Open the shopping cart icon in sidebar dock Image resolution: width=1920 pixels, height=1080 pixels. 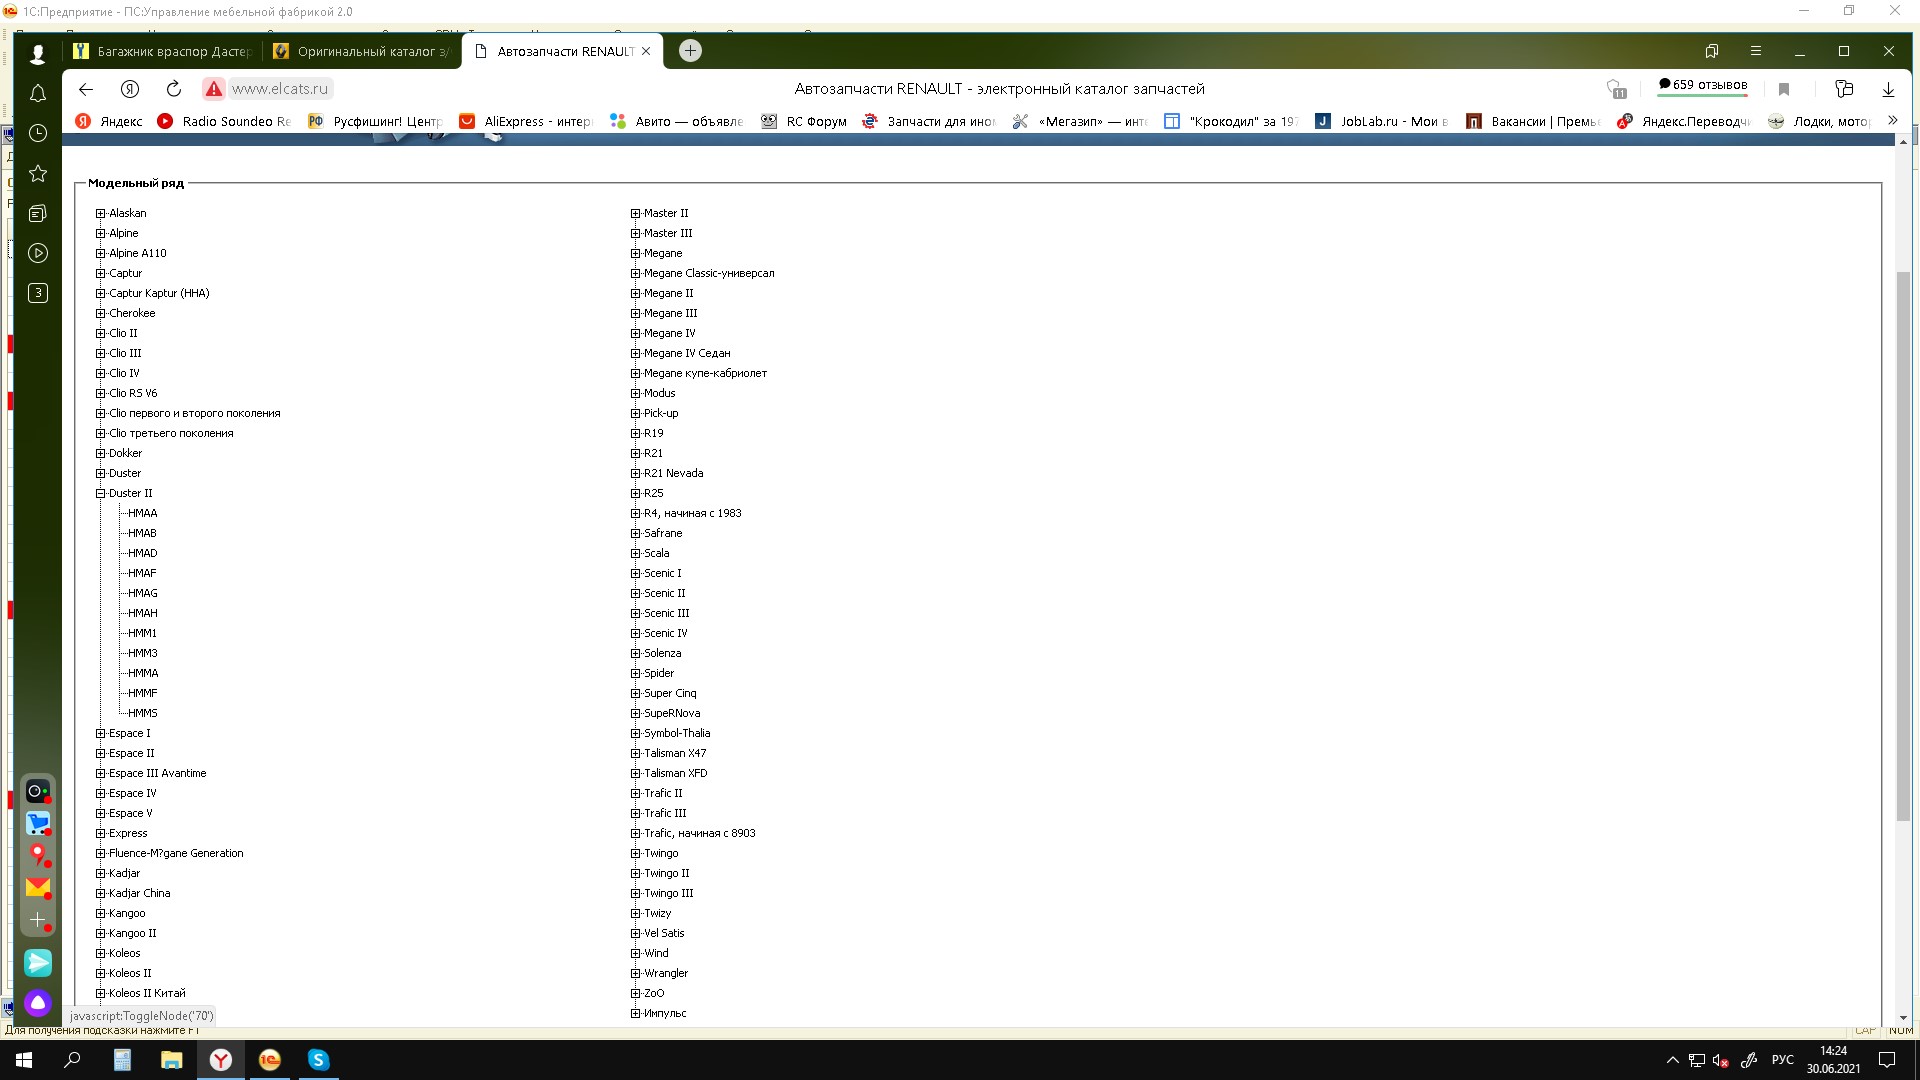tap(38, 823)
